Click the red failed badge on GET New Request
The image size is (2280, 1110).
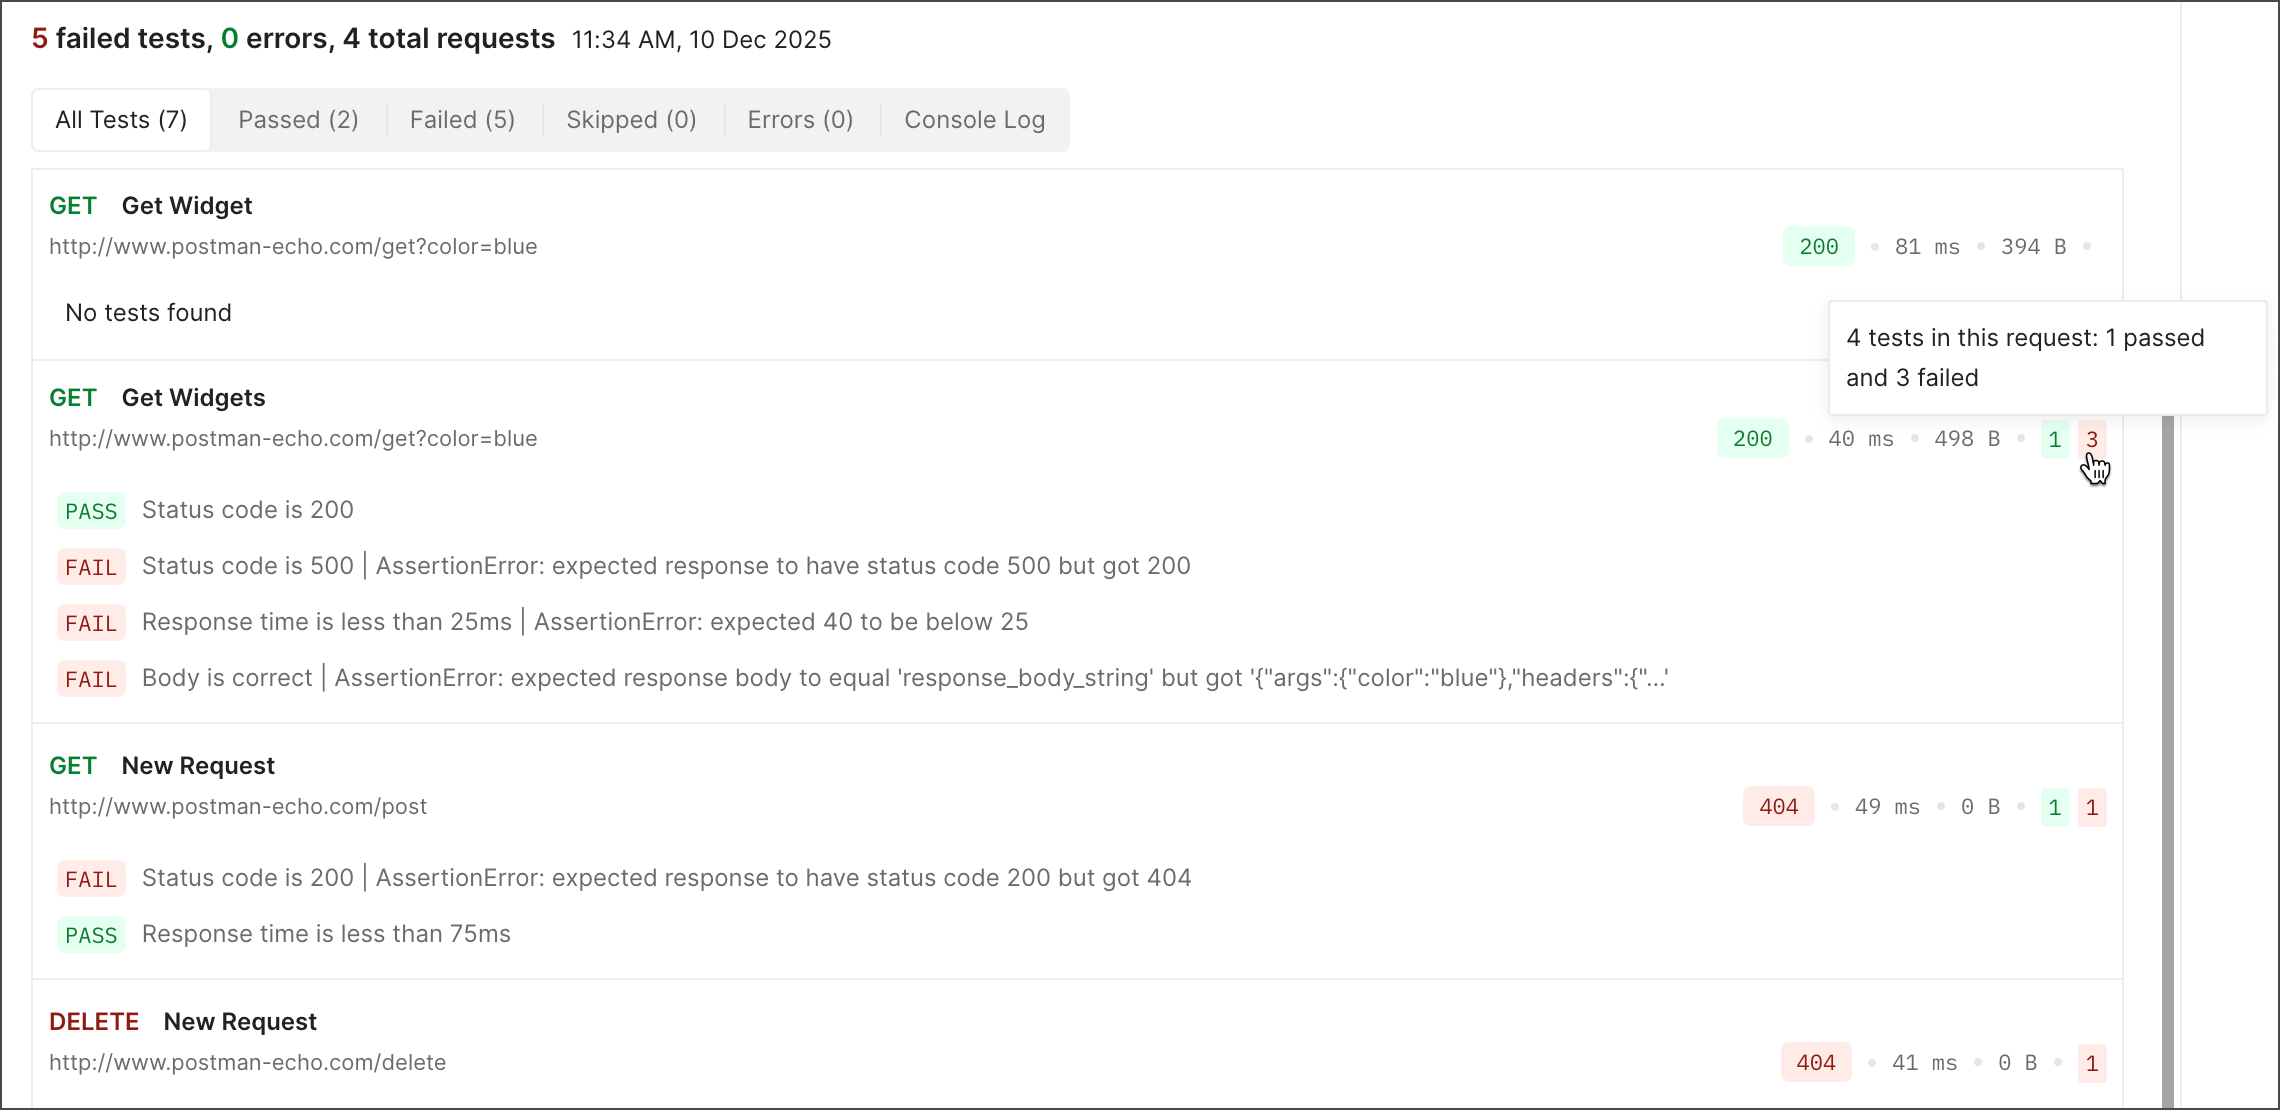pyautogui.click(x=2091, y=807)
